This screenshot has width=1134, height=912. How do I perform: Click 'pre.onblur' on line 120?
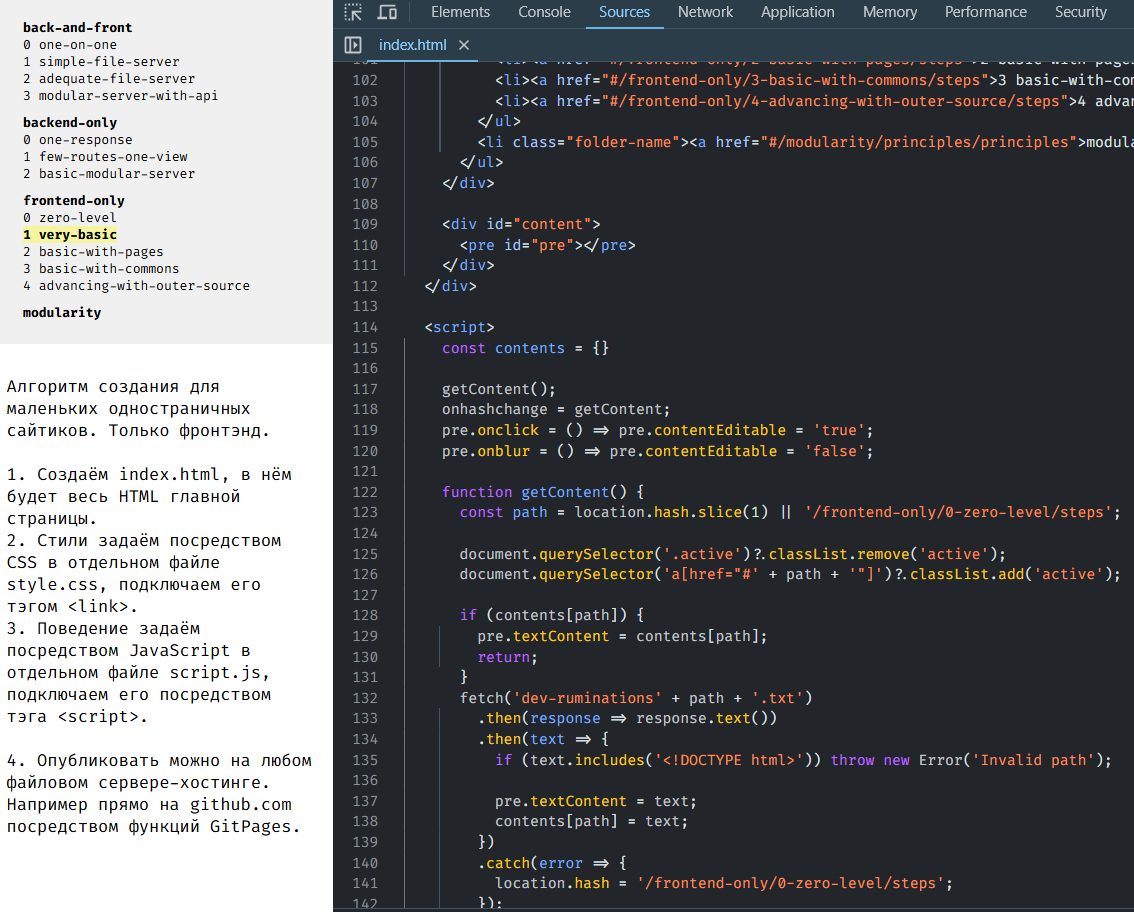coord(486,451)
